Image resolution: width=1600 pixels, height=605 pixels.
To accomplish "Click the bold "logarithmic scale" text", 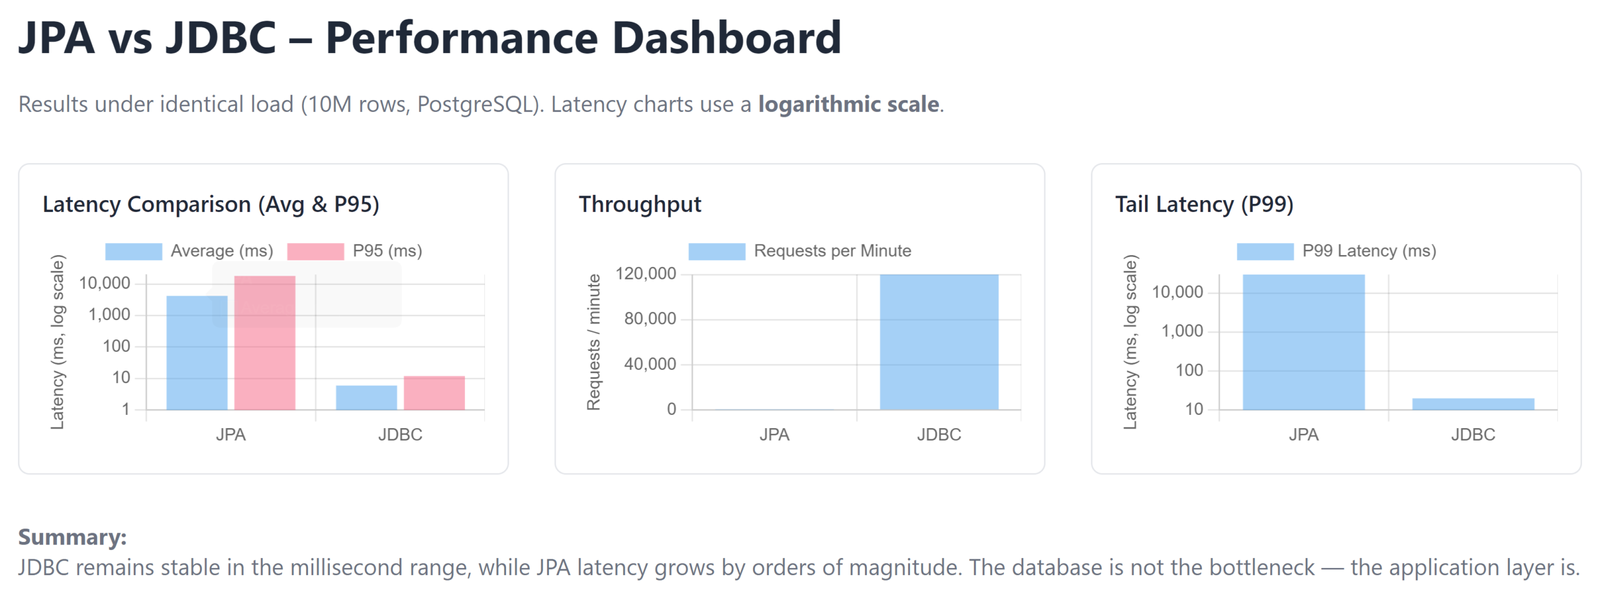I will coord(848,104).
